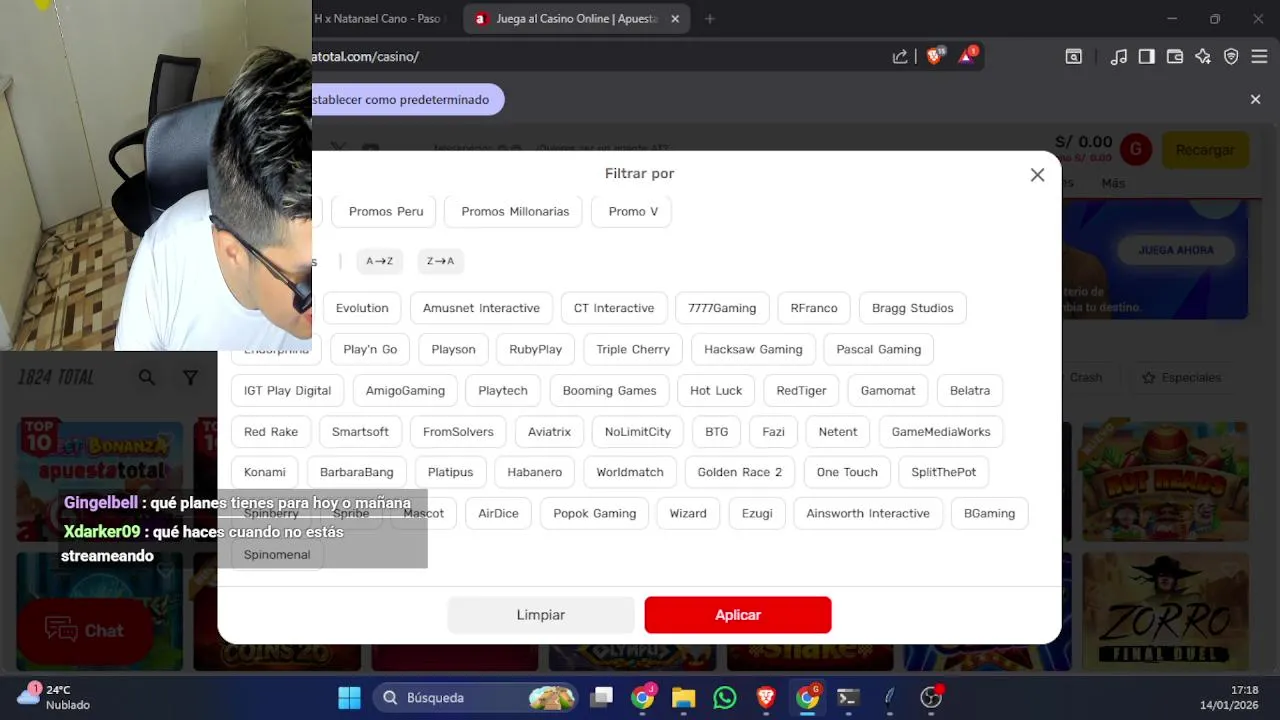This screenshot has height=720, width=1280.
Task: Open the tab search icon in toolbar
Action: pos(1073,57)
